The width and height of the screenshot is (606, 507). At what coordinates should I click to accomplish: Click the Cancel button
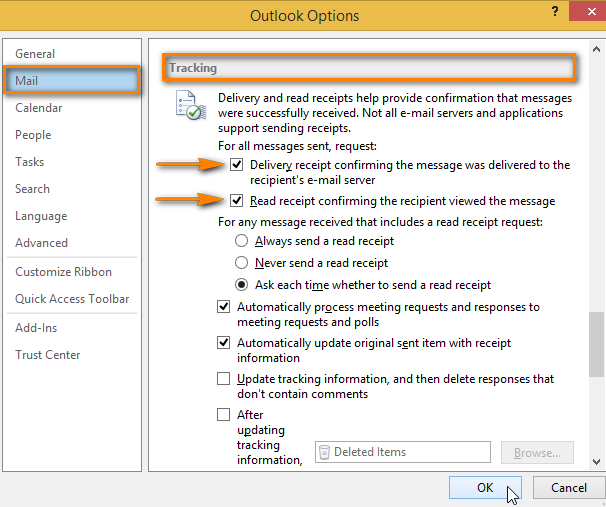(569, 487)
